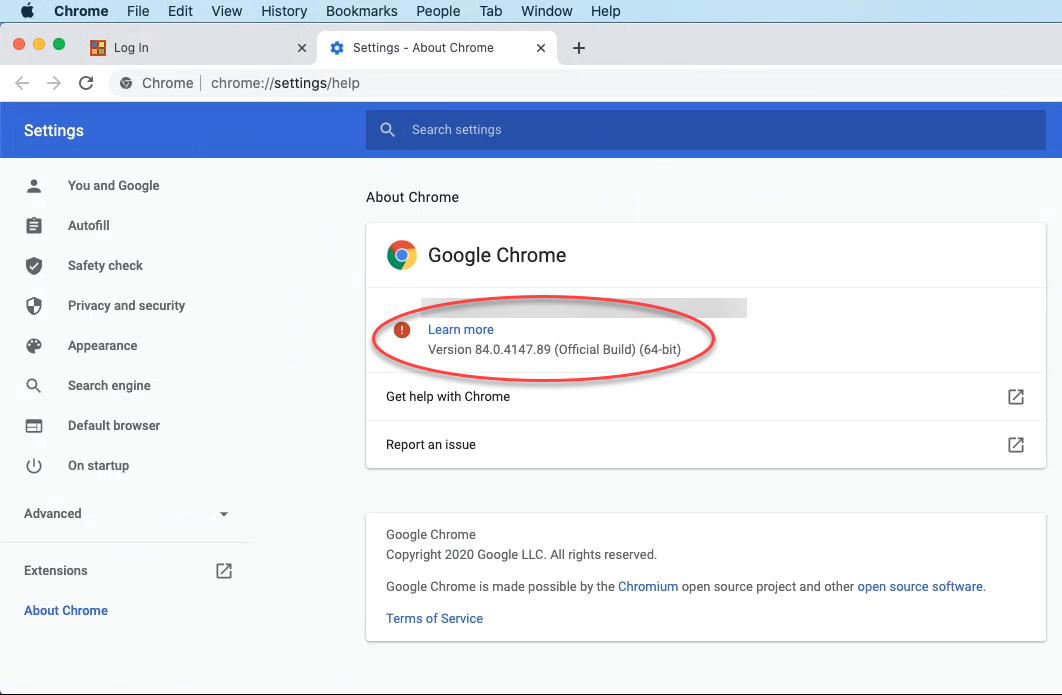Open the Bookmarks menu
This screenshot has width=1062, height=695.
pos(362,11)
